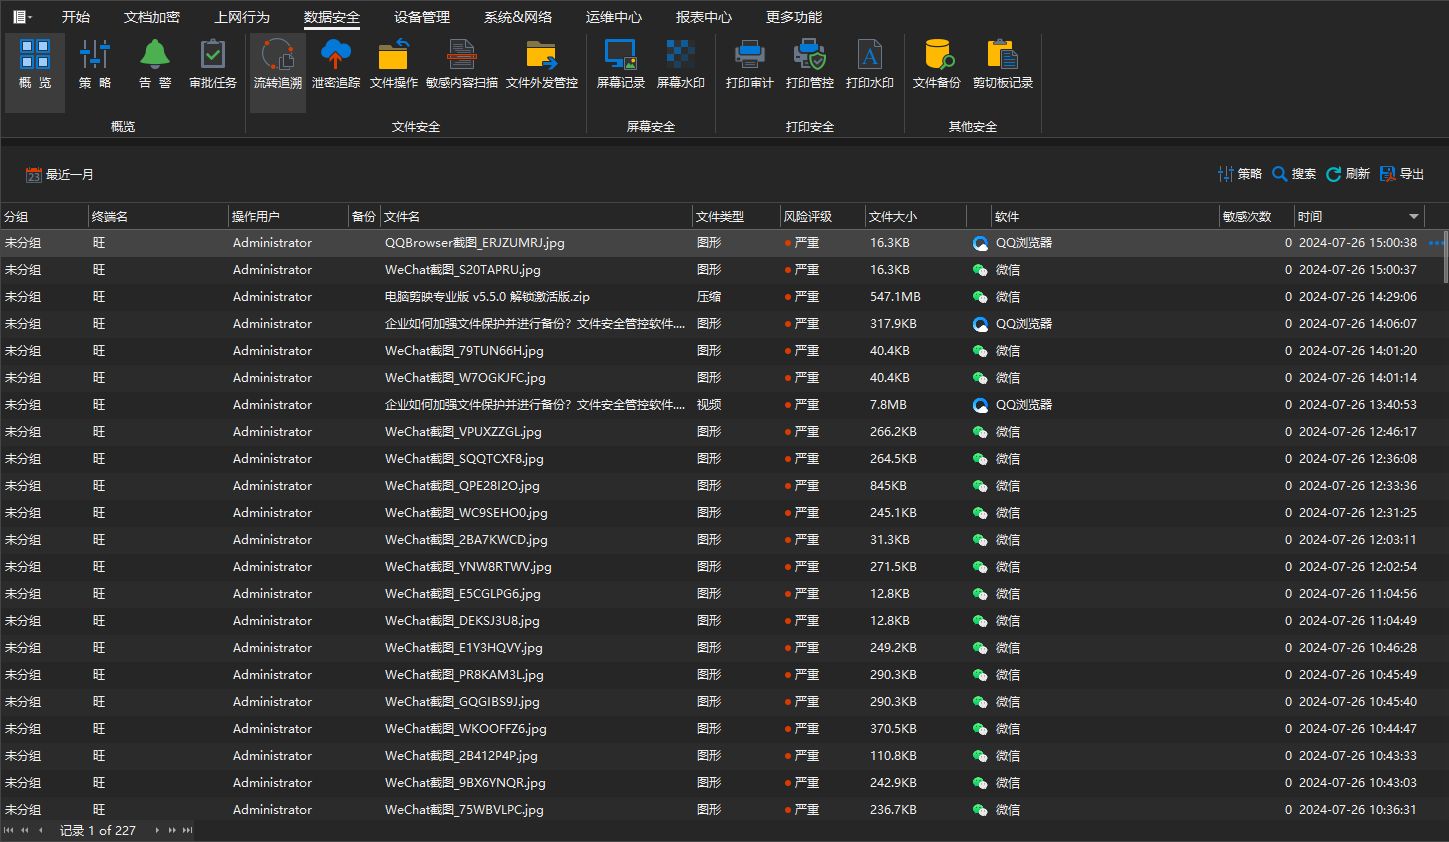Image resolution: width=1449 pixels, height=842 pixels.
Task: Go to the next record arrow
Action: (157, 830)
